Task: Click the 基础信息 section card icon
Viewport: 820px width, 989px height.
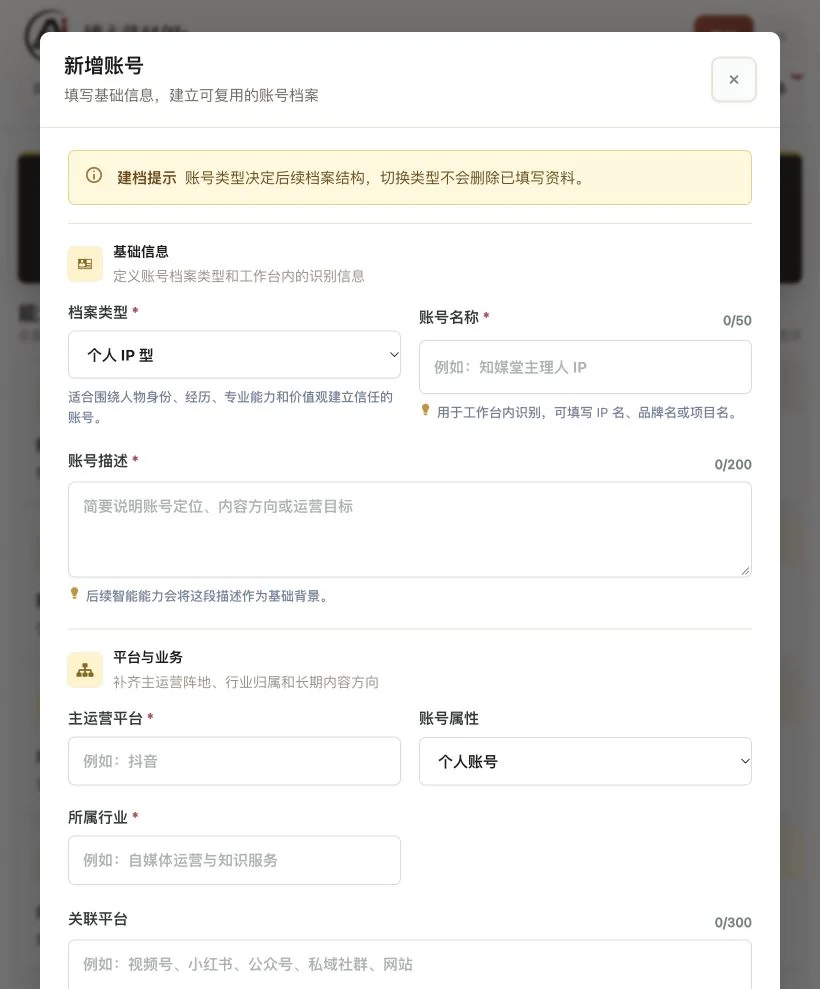Action: pyautogui.click(x=85, y=264)
